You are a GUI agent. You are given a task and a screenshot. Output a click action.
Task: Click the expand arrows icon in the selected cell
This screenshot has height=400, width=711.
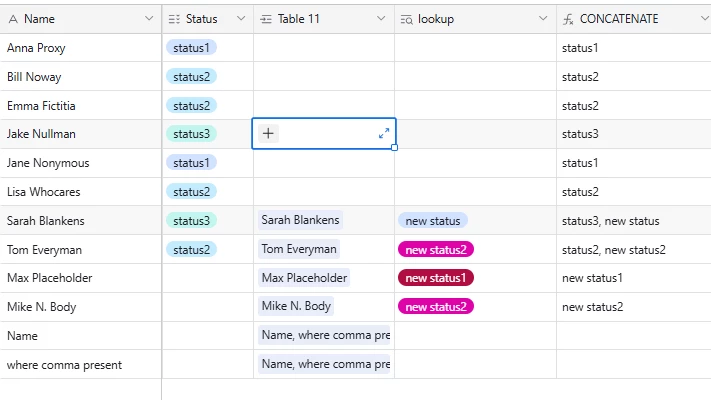click(384, 133)
